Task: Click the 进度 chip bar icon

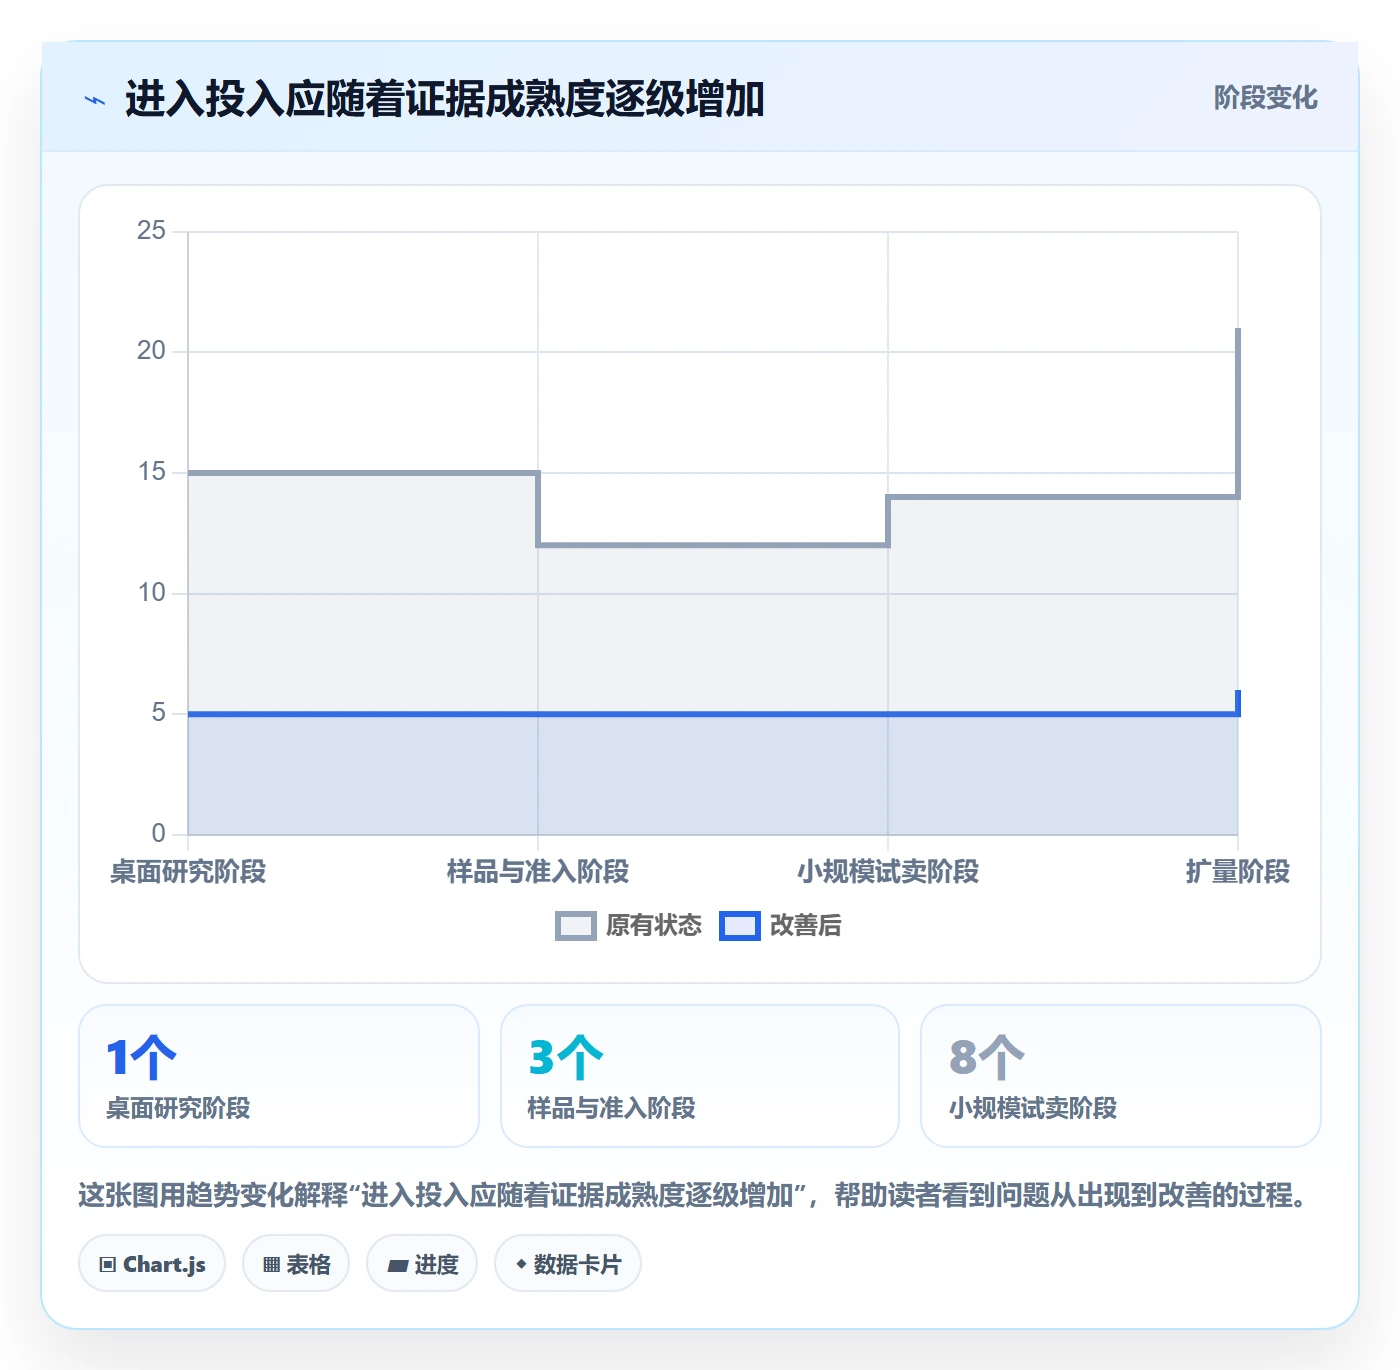Action: (x=398, y=1265)
